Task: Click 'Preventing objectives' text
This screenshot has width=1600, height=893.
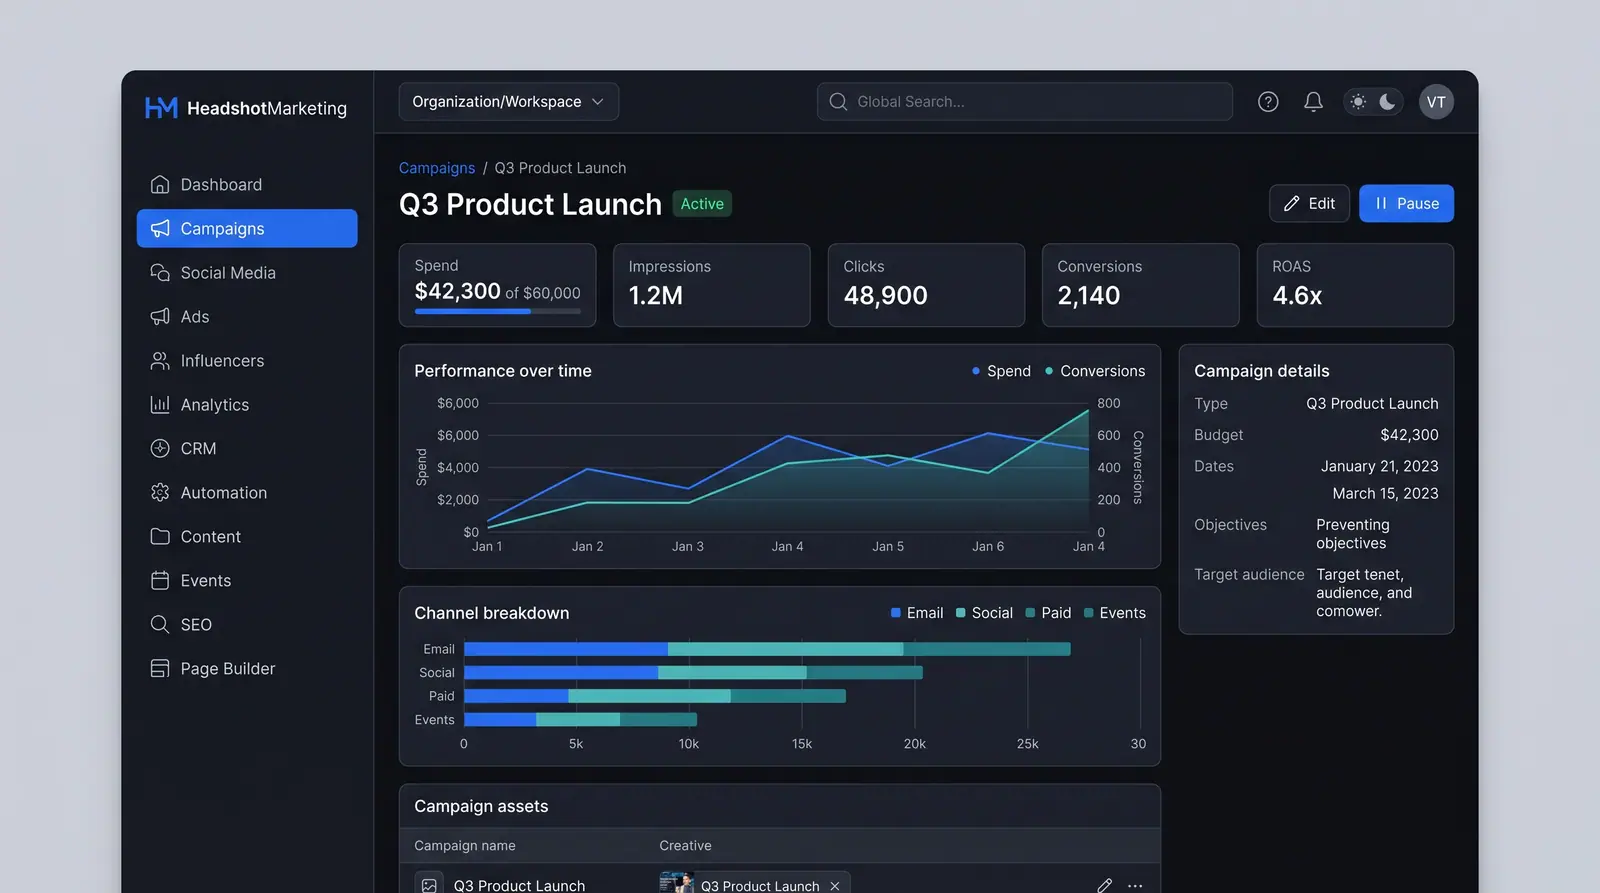Action: [x=1353, y=534]
